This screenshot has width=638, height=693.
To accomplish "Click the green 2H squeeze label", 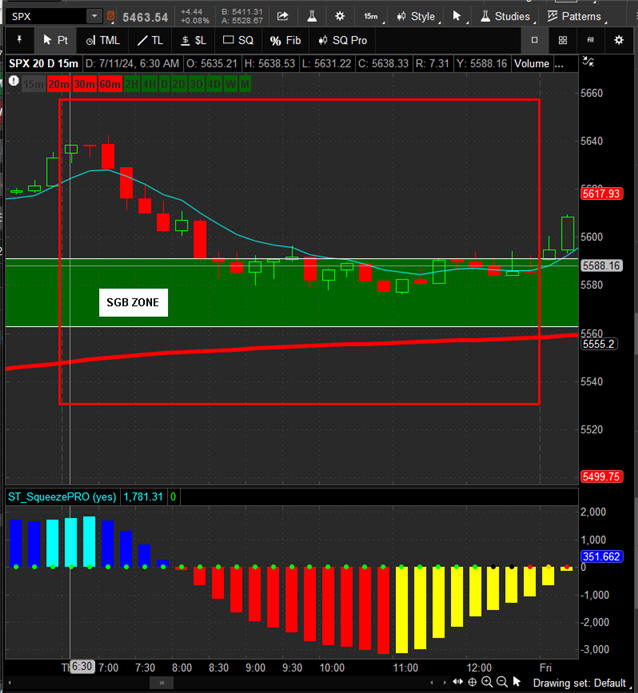I will [x=131, y=84].
